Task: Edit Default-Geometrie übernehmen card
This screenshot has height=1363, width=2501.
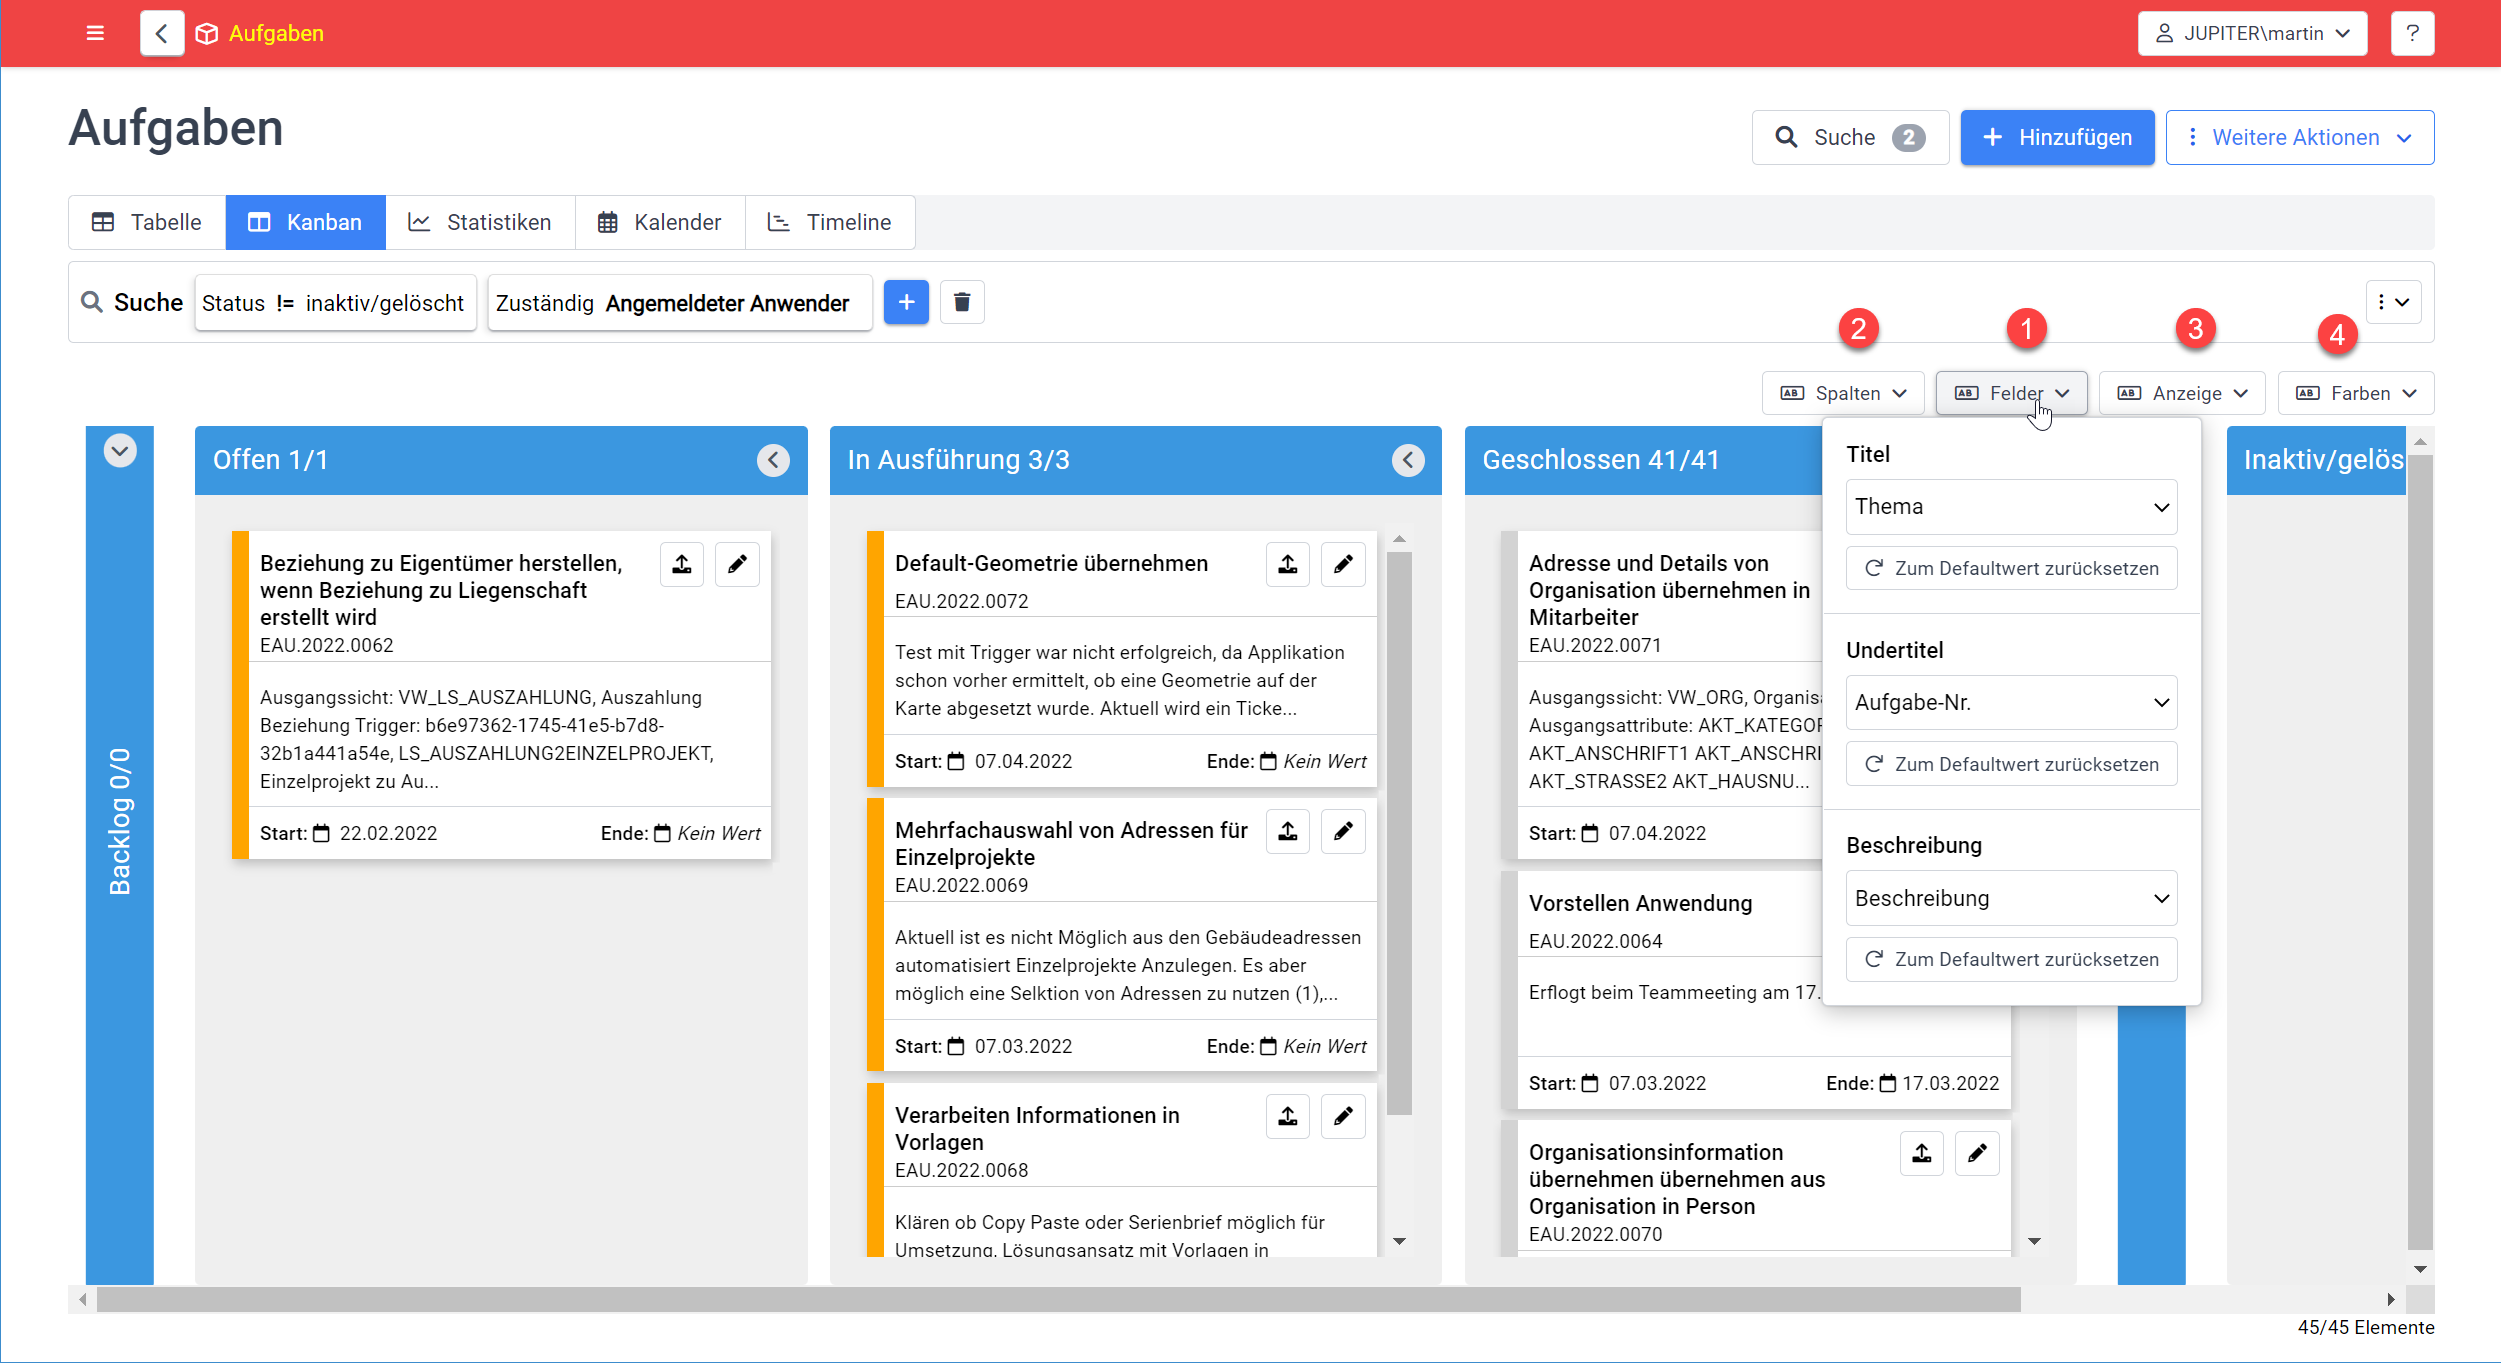Action: click(x=1343, y=565)
